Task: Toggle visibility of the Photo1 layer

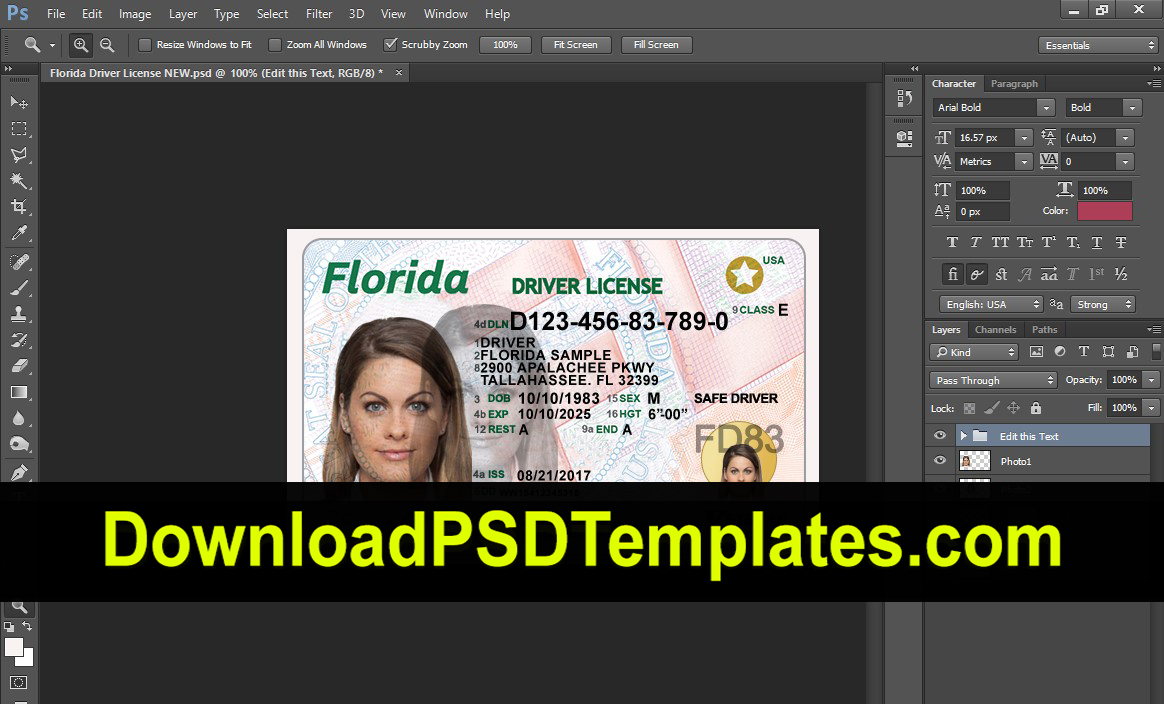Action: [x=938, y=461]
